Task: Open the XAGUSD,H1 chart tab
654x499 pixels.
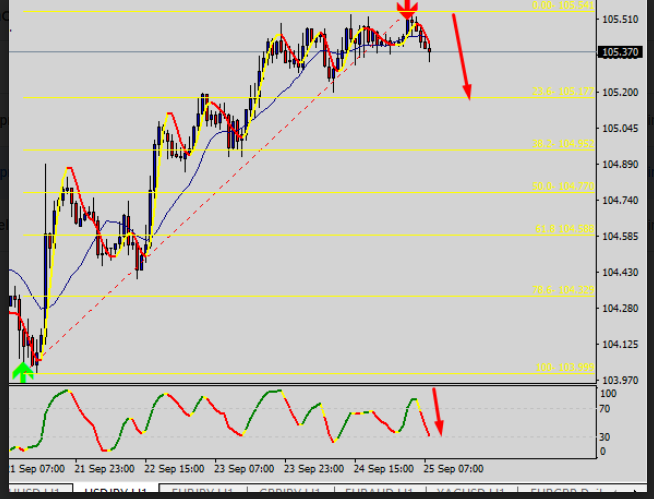Action: click(464, 492)
